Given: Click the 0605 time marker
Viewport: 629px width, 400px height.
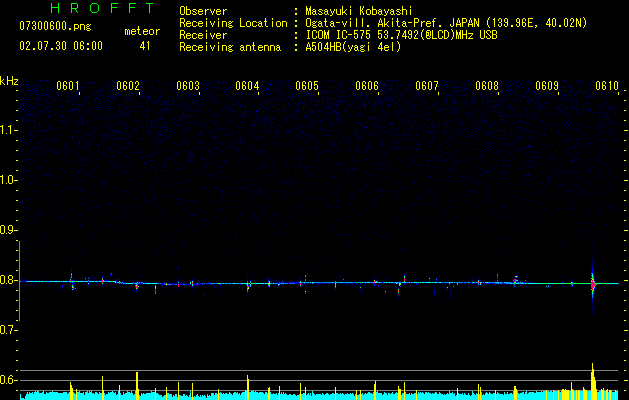Looking at the screenshot, I should [307, 86].
